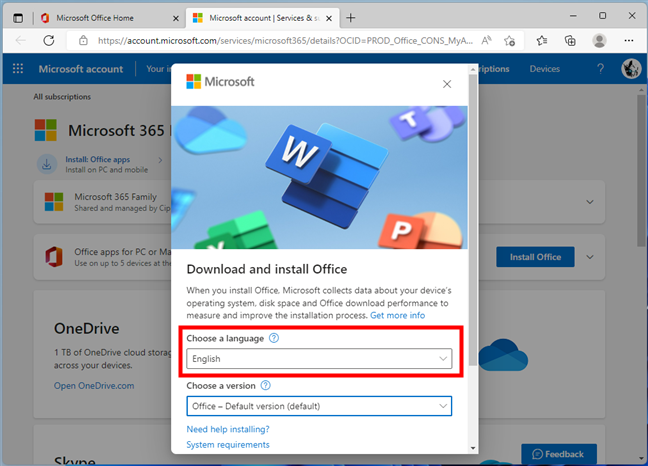Open browser profile avatar icon
This screenshot has width=648, height=466.
[599, 40]
